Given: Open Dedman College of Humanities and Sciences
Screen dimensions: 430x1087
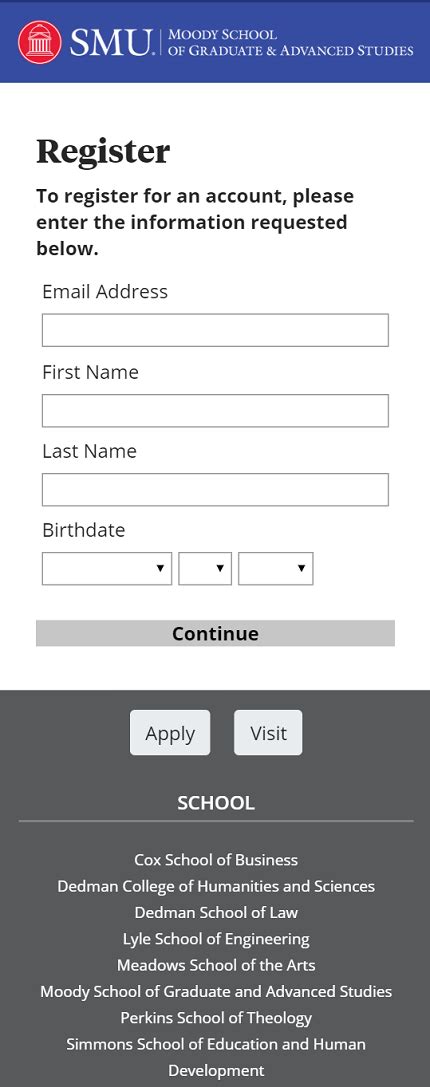Looking at the screenshot, I should 216,886.
